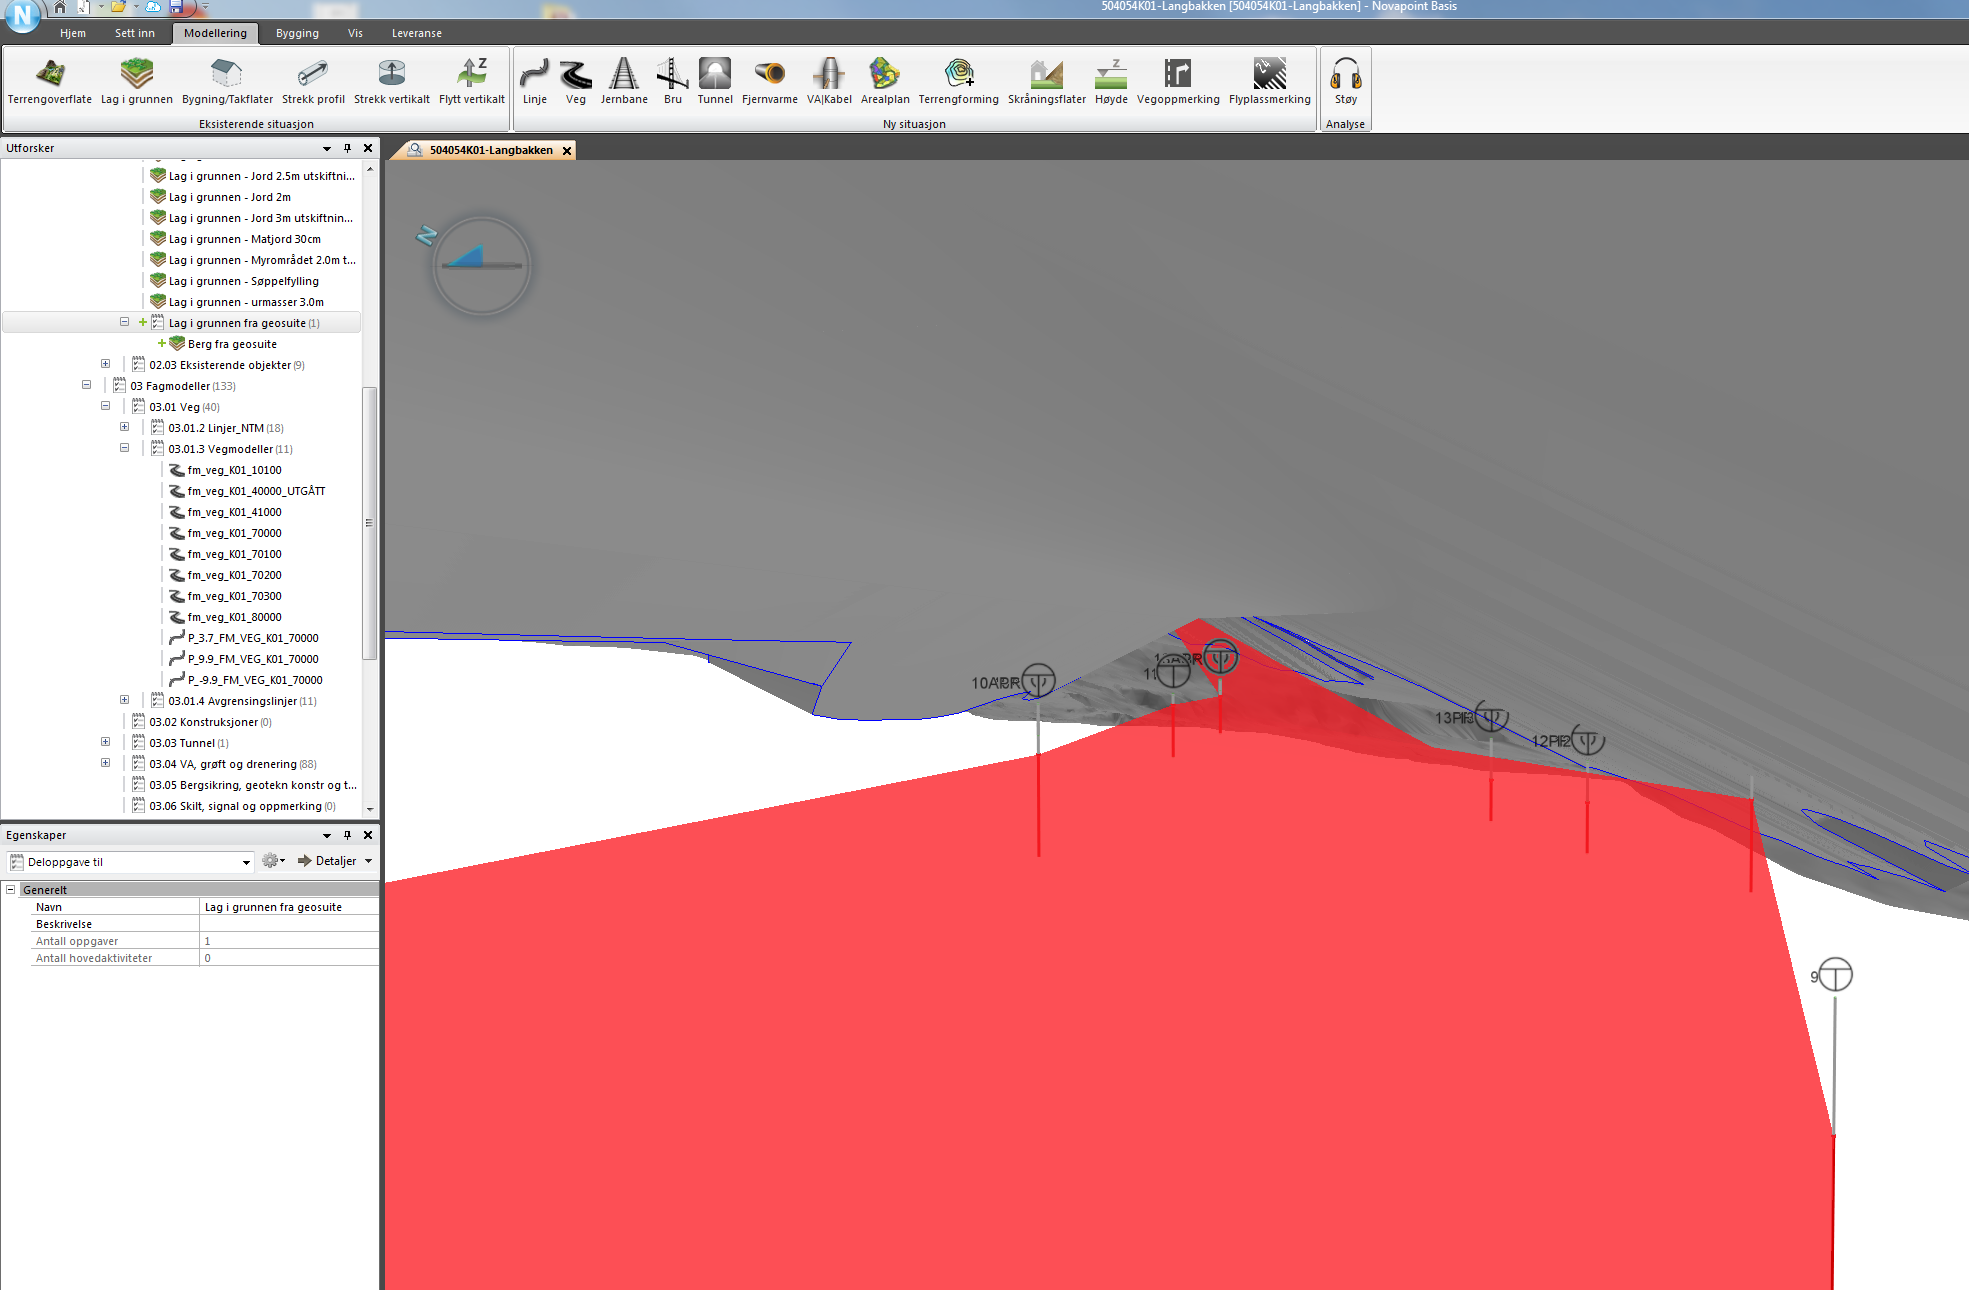Screen dimensions: 1969x1290
Task: Edit the Navn property value field
Action: point(289,907)
